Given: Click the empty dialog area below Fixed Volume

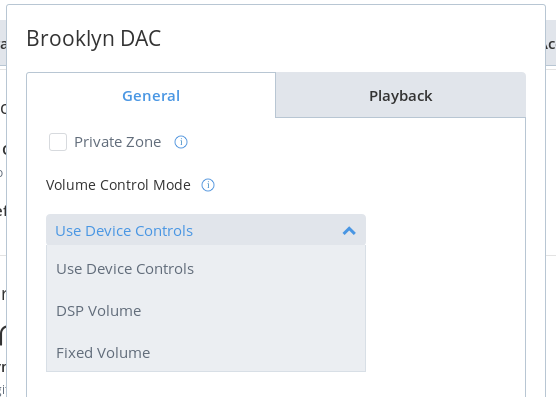Looking at the screenshot, I should coord(206,385).
